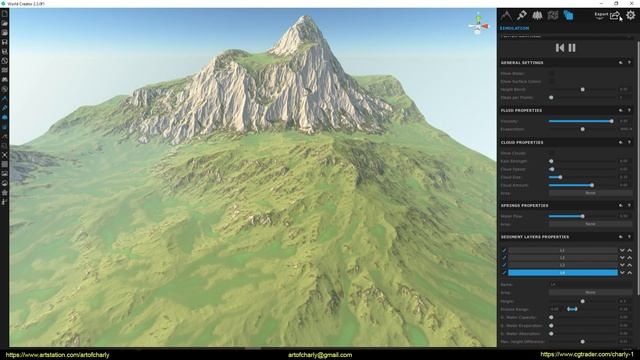Click blue mountain icon in left toolbar
This screenshot has height=360, width=640.
(4, 99)
